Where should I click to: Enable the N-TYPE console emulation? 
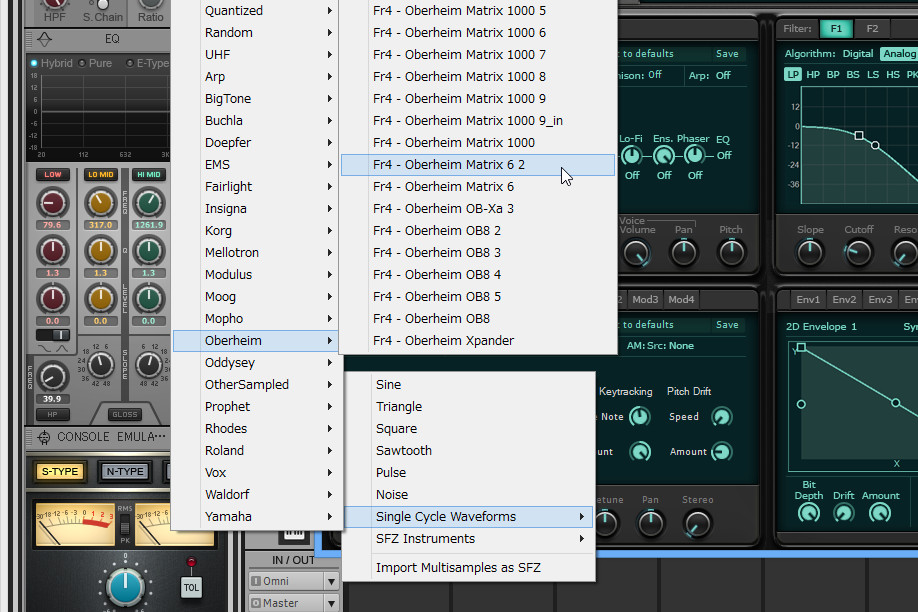point(125,471)
